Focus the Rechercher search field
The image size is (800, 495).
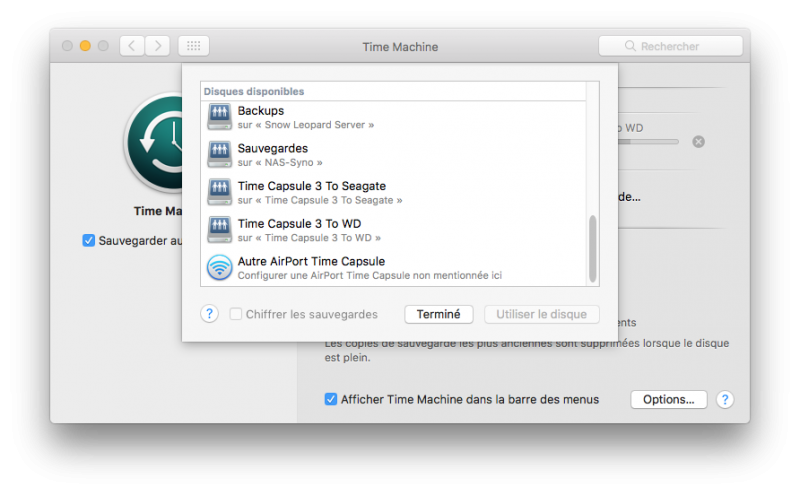[670, 46]
